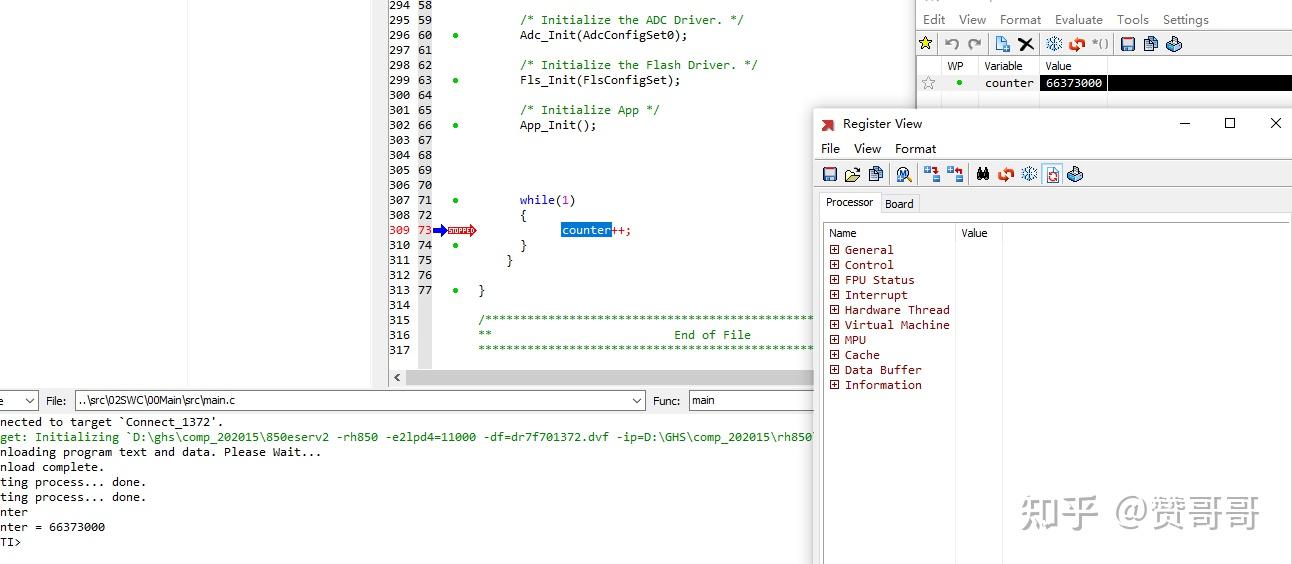
Task: Open a register file with the folder icon
Action: tap(852, 174)
